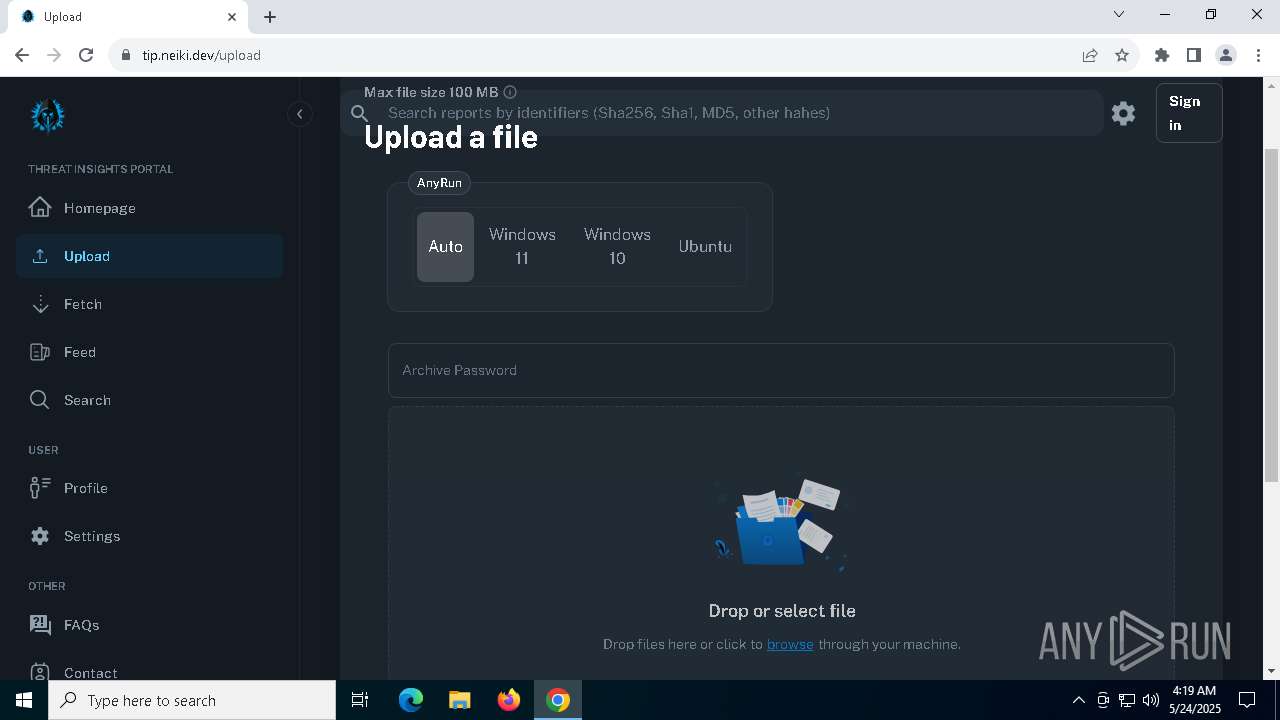This screenshot has height=720, width=1280.
Task: Open the Fetch page
Action: [x=149, y=304]
